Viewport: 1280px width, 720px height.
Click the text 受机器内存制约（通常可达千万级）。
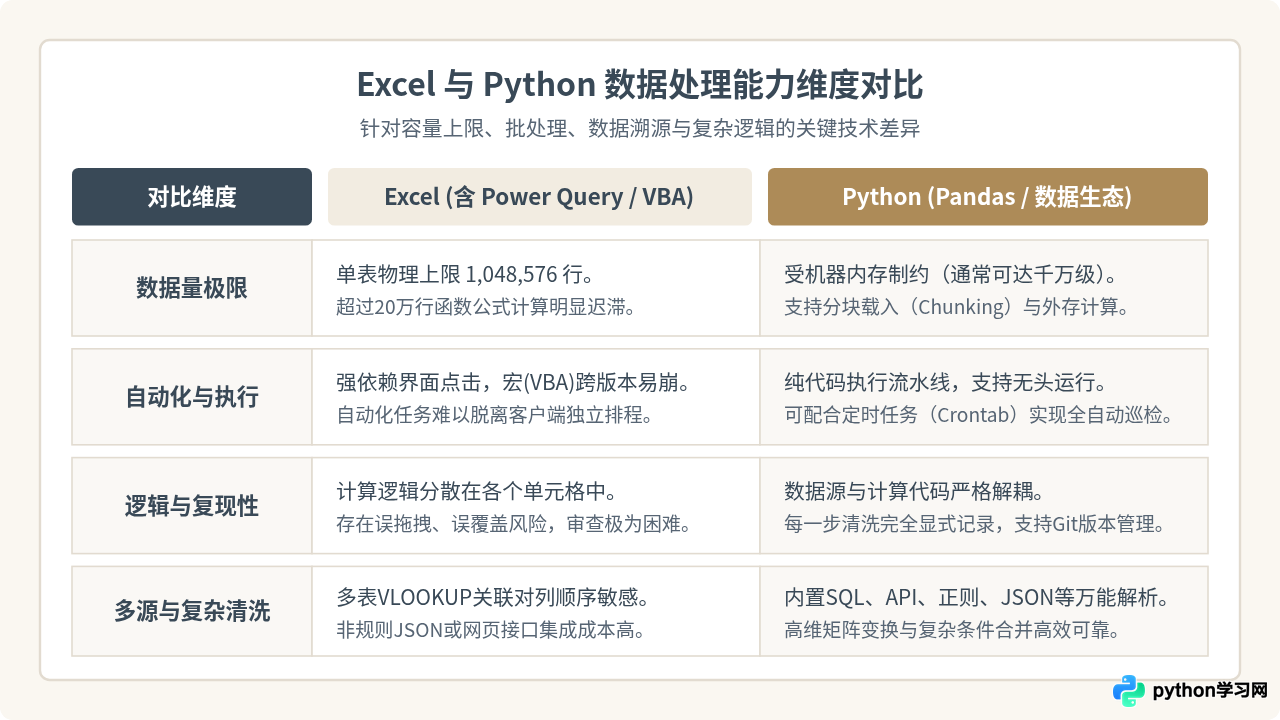[x=950, y=274]
